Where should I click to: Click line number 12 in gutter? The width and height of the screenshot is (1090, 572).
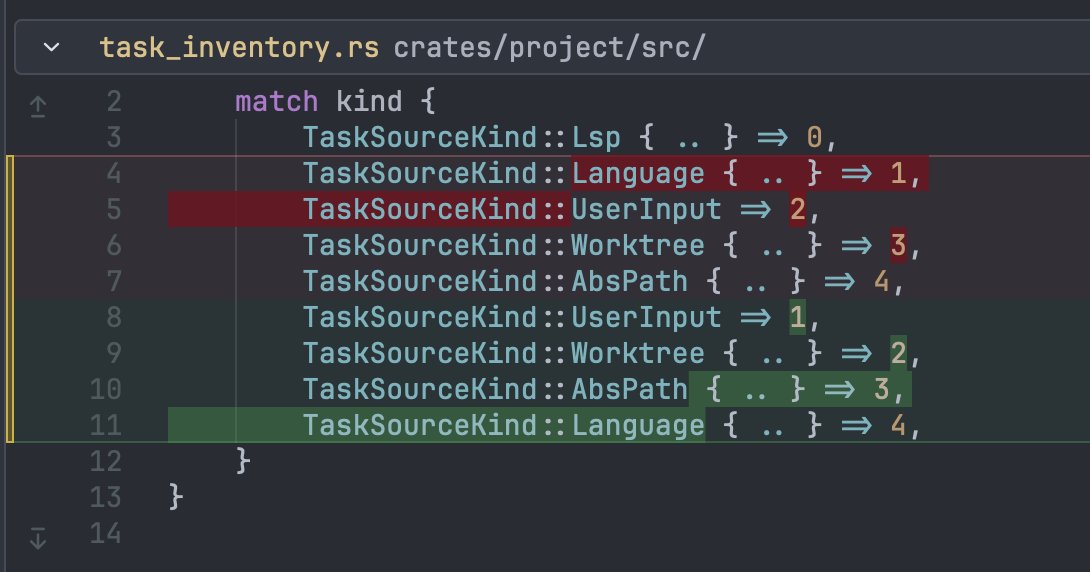[106, 461]
